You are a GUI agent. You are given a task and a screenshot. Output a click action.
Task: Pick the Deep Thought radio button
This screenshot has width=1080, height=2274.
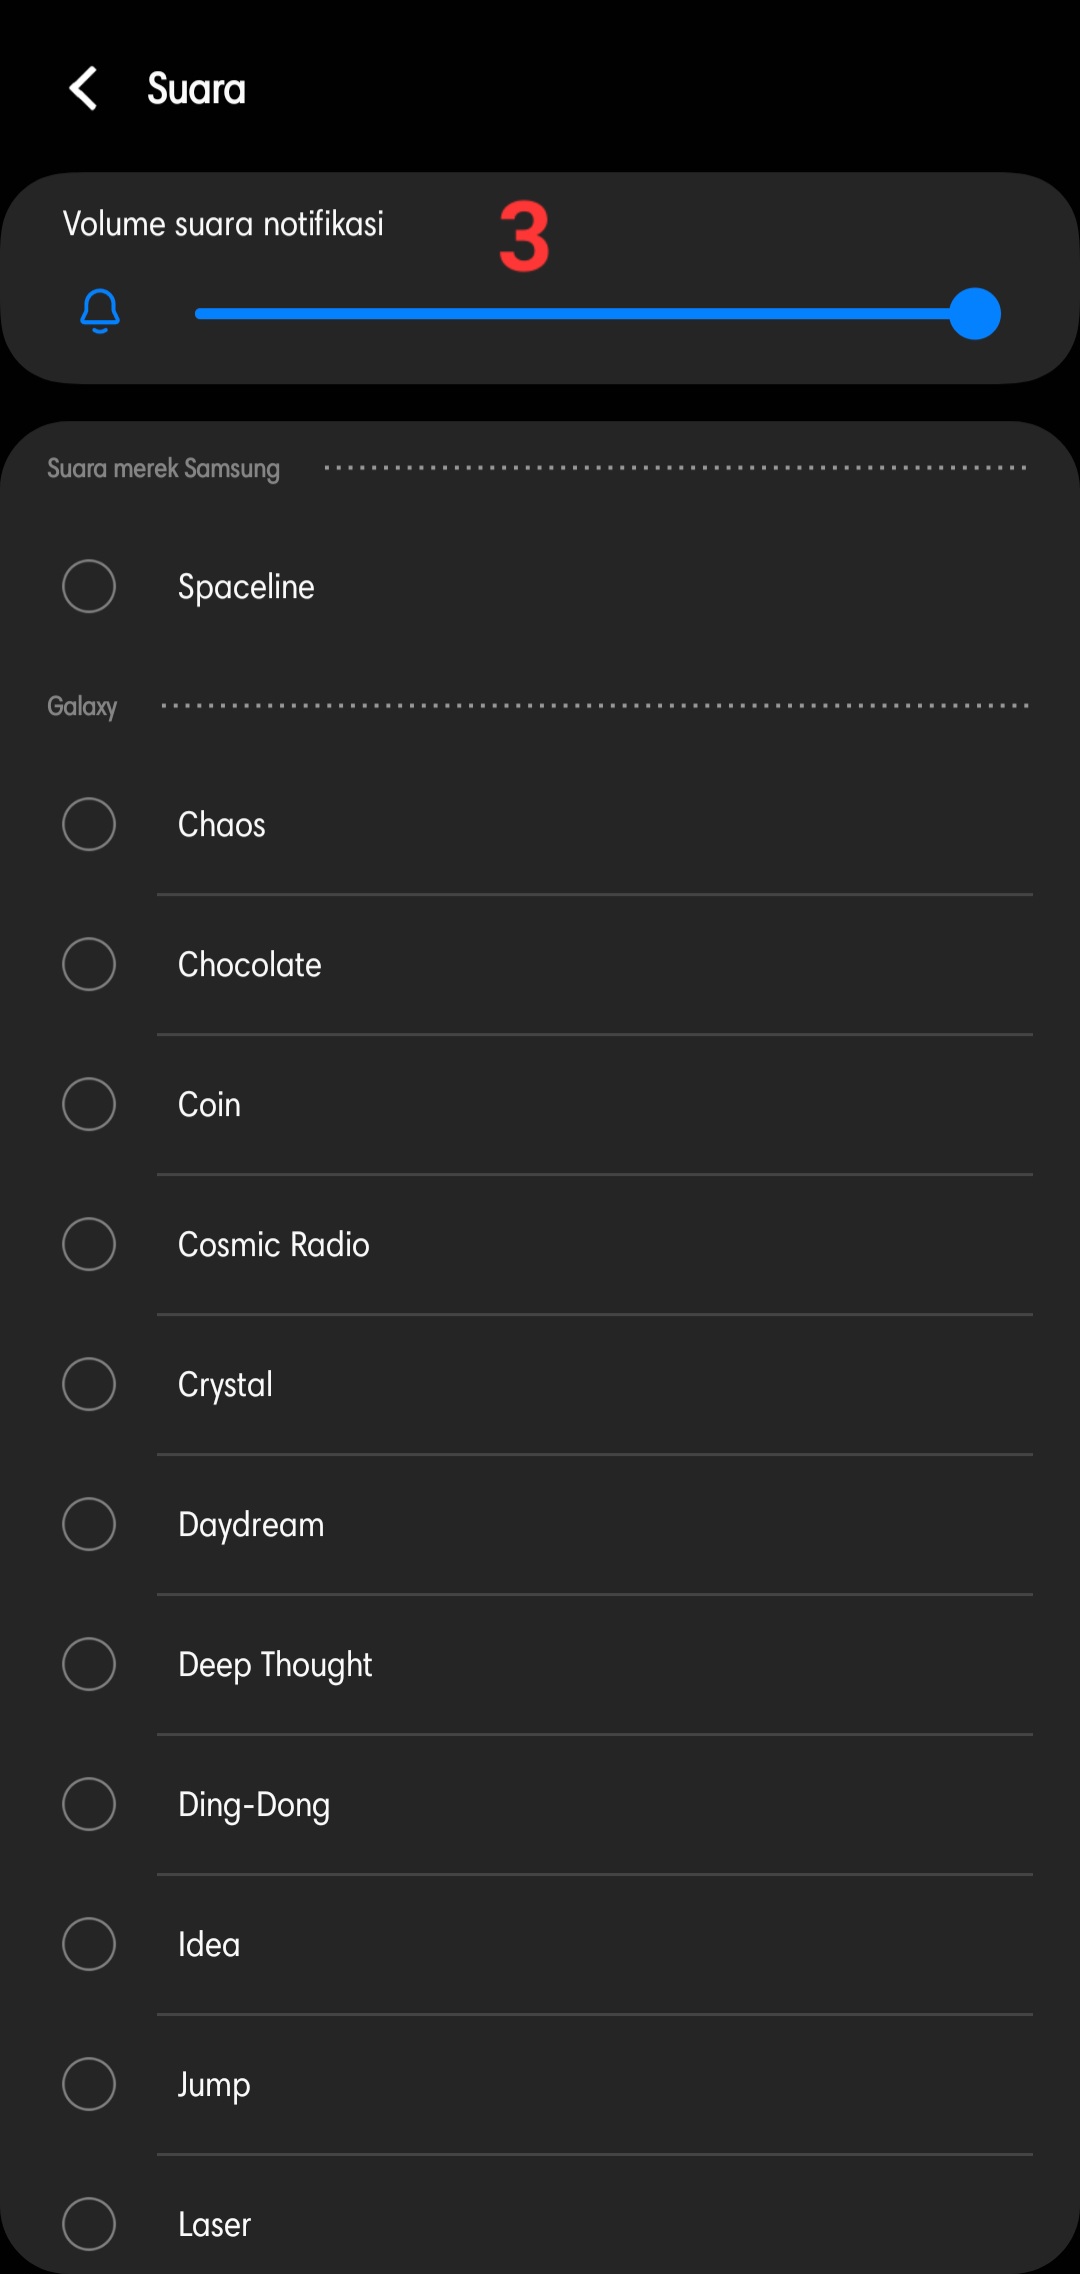pyautogui.click(x=89, y=1664)
